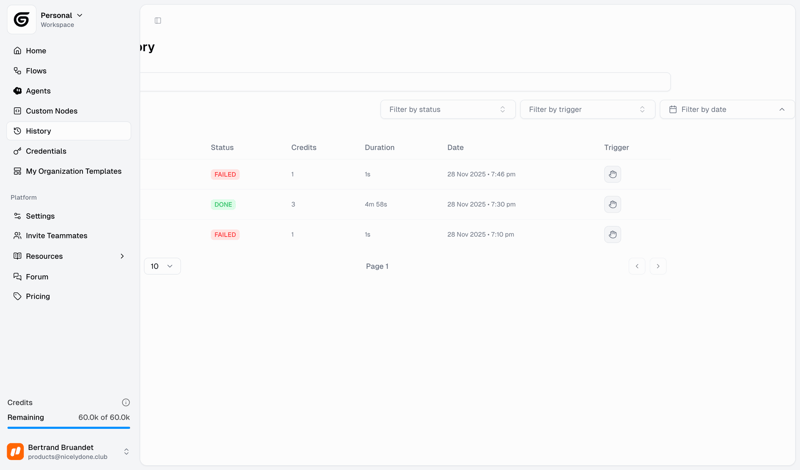Open the Filter by status dropdown
Image resolution: width=800 pixels, height=470 pixels.
pyautogui.click(x=448, y=109)
